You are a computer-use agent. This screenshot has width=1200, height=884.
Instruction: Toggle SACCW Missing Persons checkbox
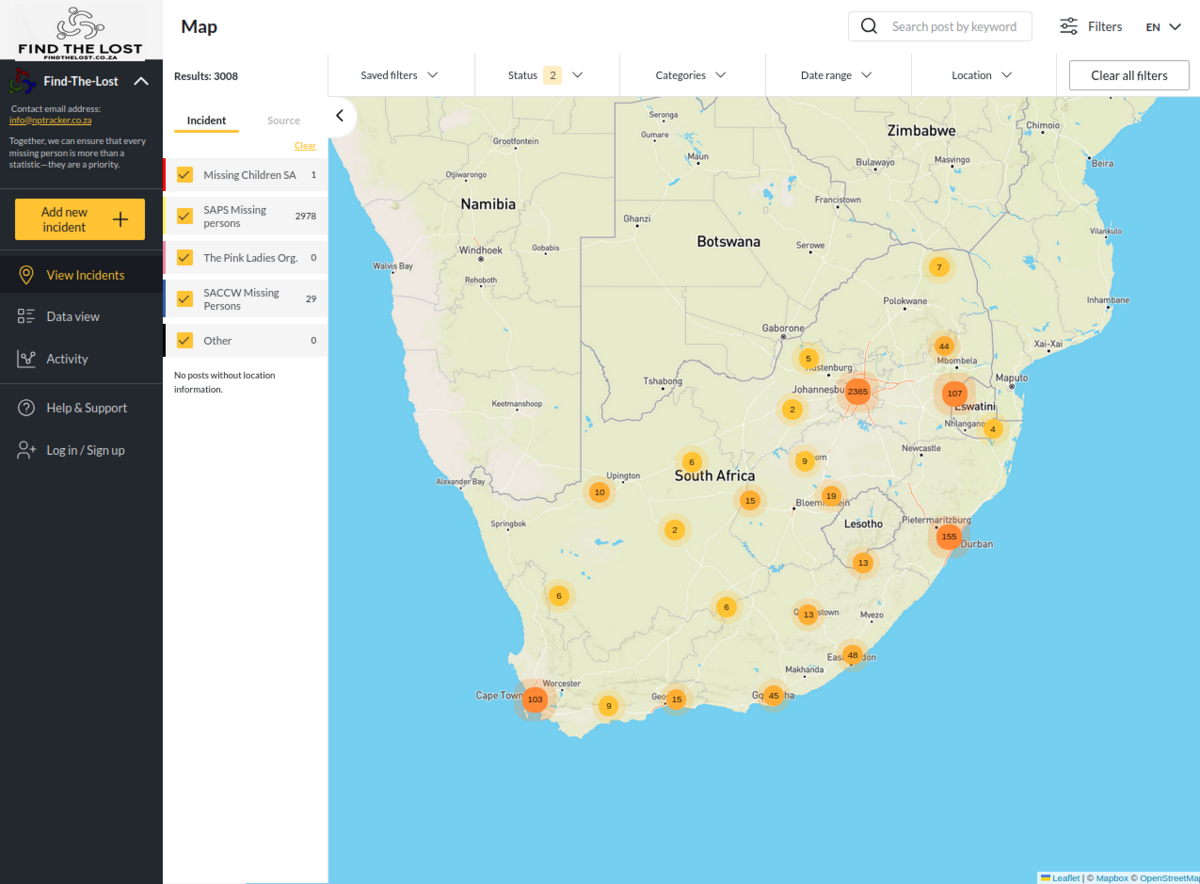click(x=185, y=299)
